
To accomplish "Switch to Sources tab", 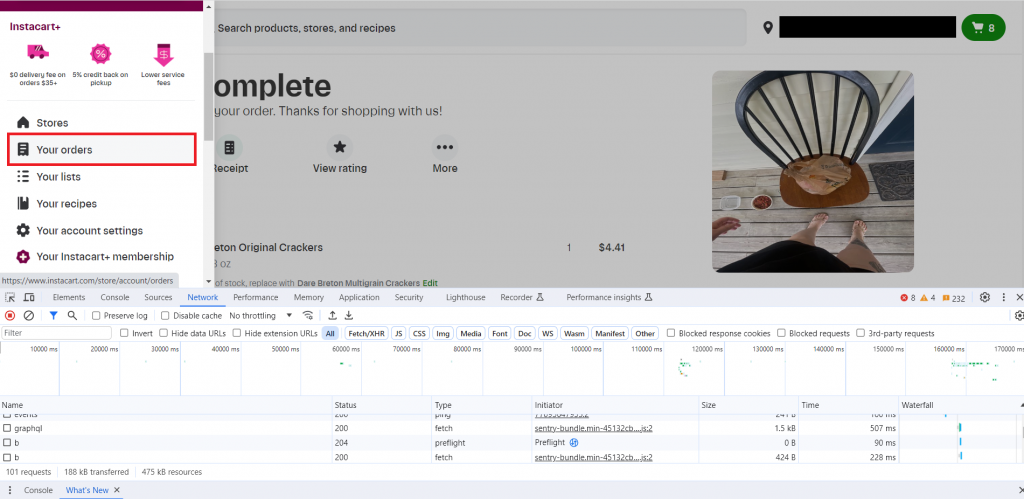I will pos(158,297).
